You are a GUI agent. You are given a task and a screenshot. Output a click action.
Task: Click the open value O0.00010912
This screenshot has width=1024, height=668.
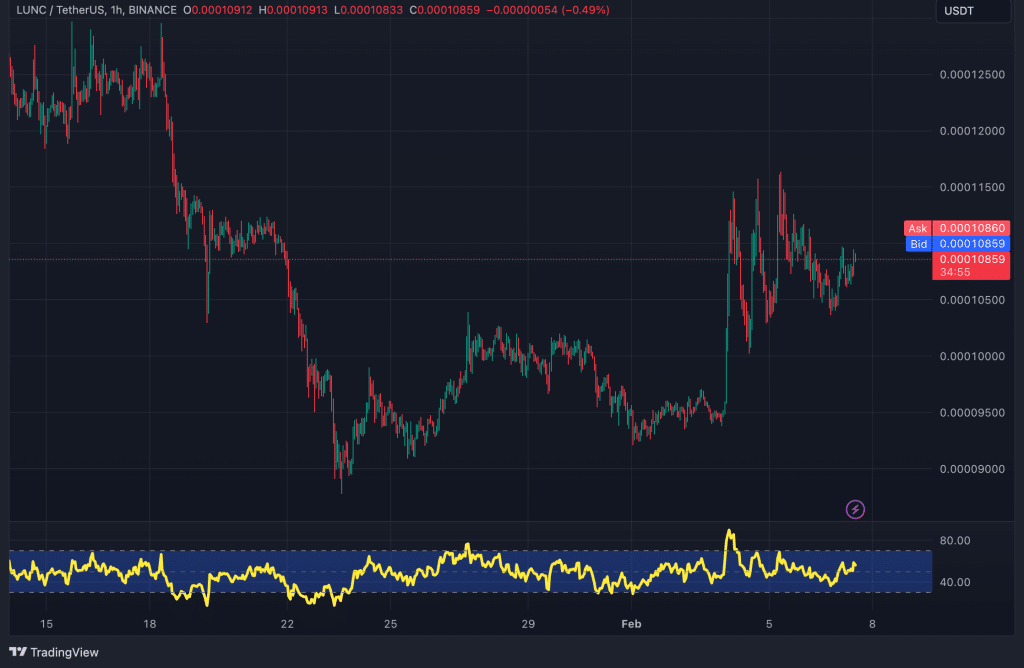[217, 10]
